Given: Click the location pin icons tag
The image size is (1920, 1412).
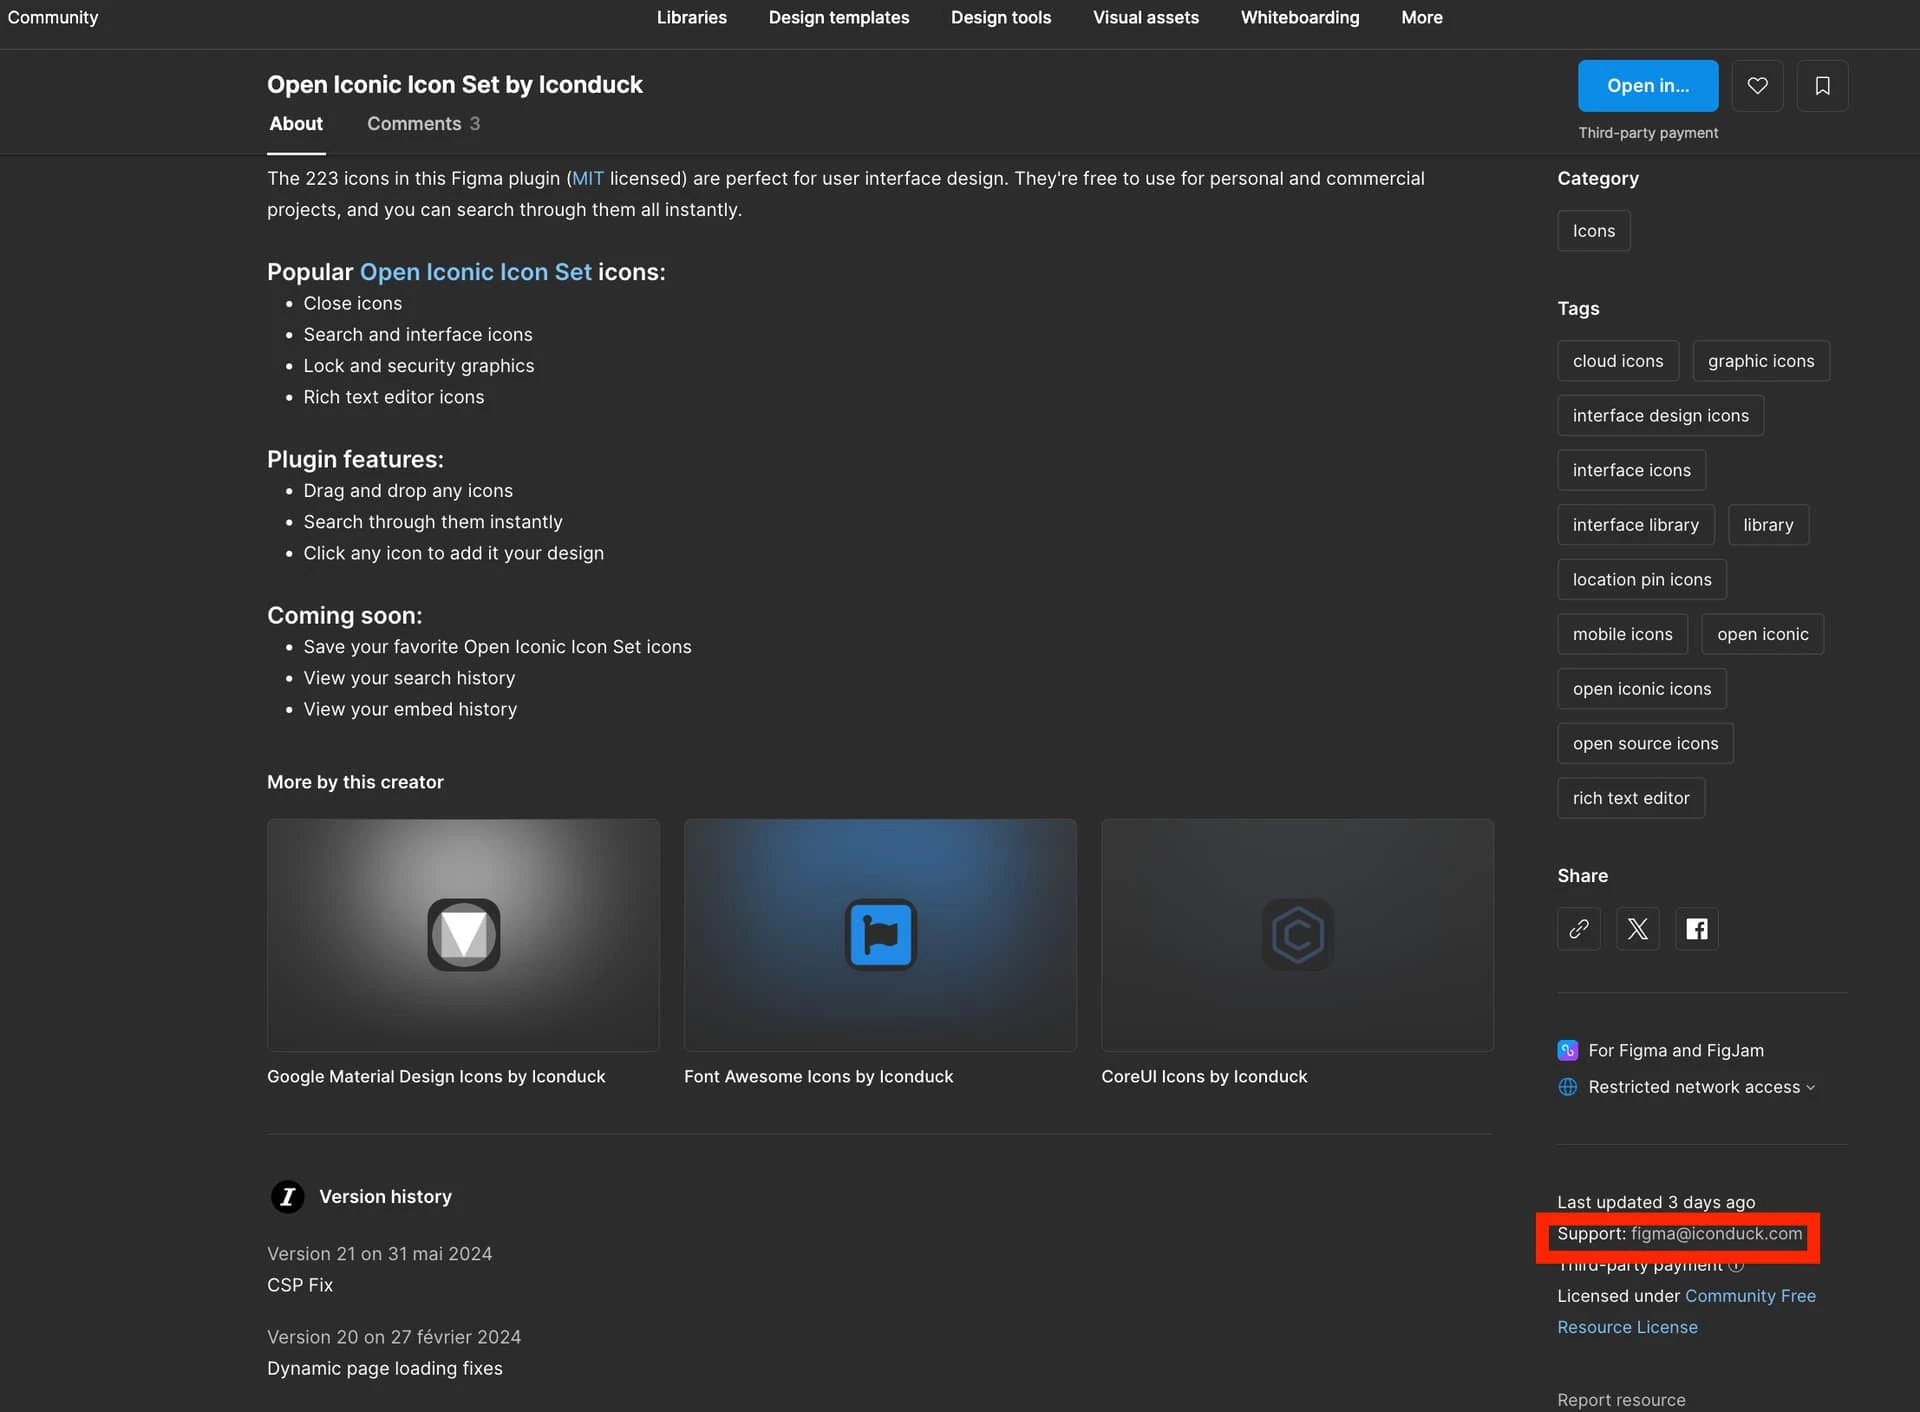Looking at the screenshot, I should [1642, 580].
